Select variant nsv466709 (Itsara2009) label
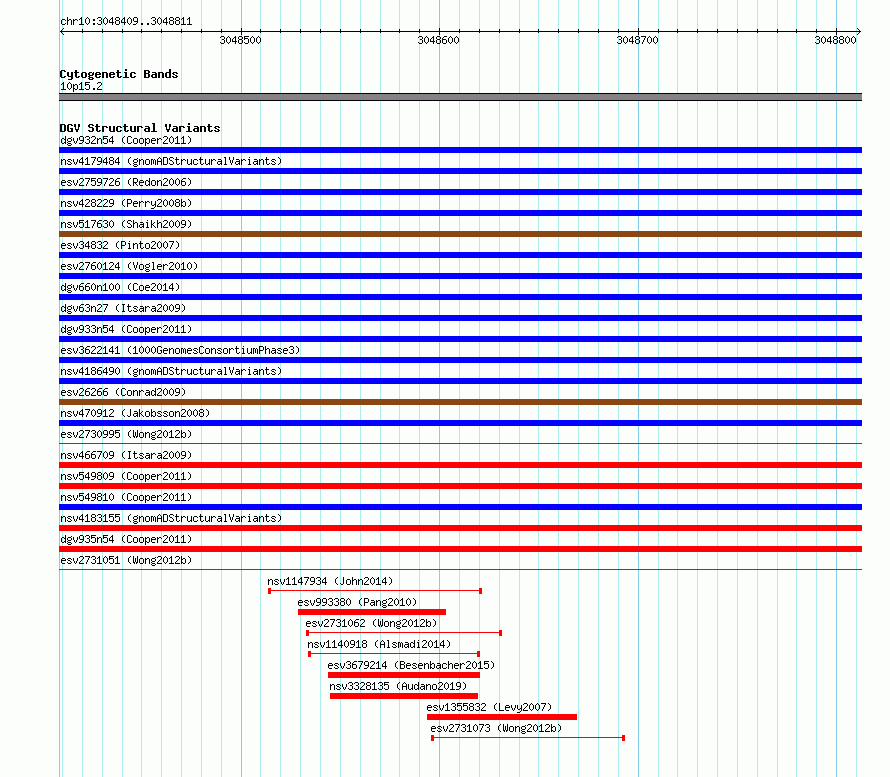This screenshot has height=777, width=890. [x=126, y=455]
